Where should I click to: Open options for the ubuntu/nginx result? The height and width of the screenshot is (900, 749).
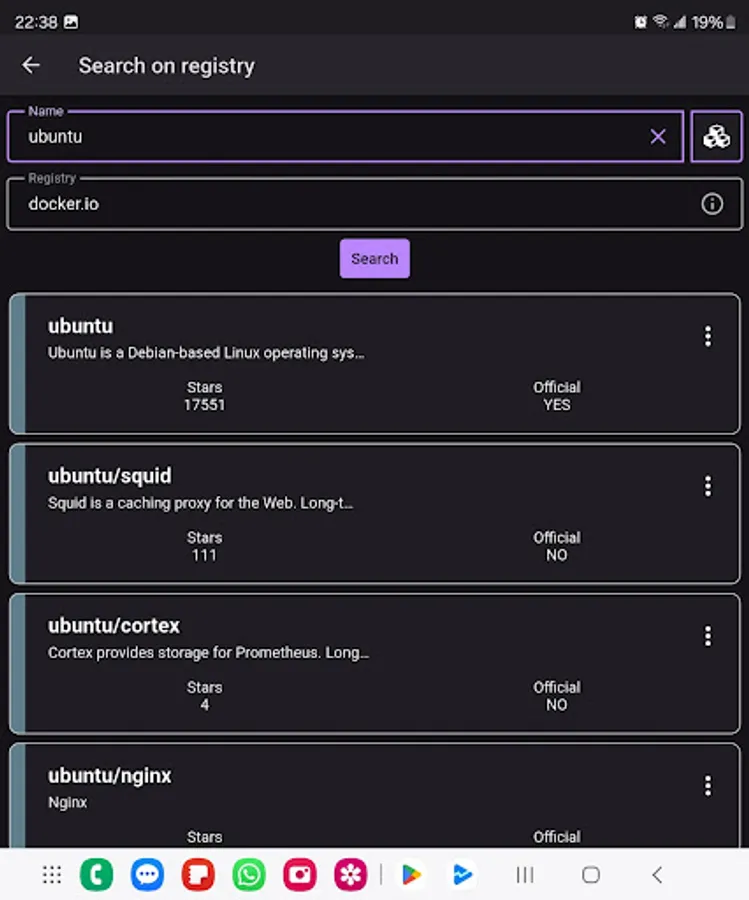tap(708, 786)
